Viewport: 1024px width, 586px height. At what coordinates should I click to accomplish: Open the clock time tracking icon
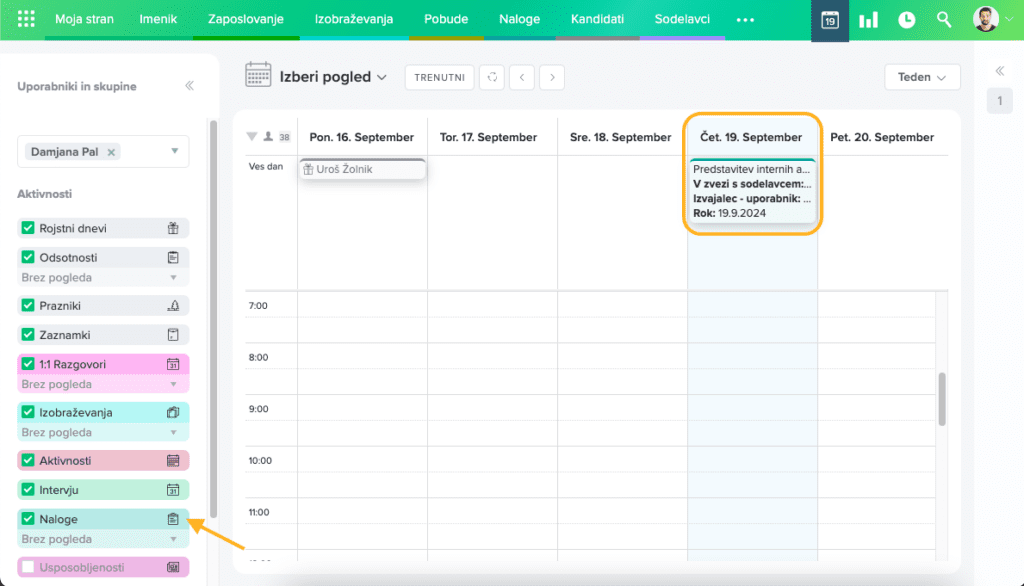tap(906, 20)
